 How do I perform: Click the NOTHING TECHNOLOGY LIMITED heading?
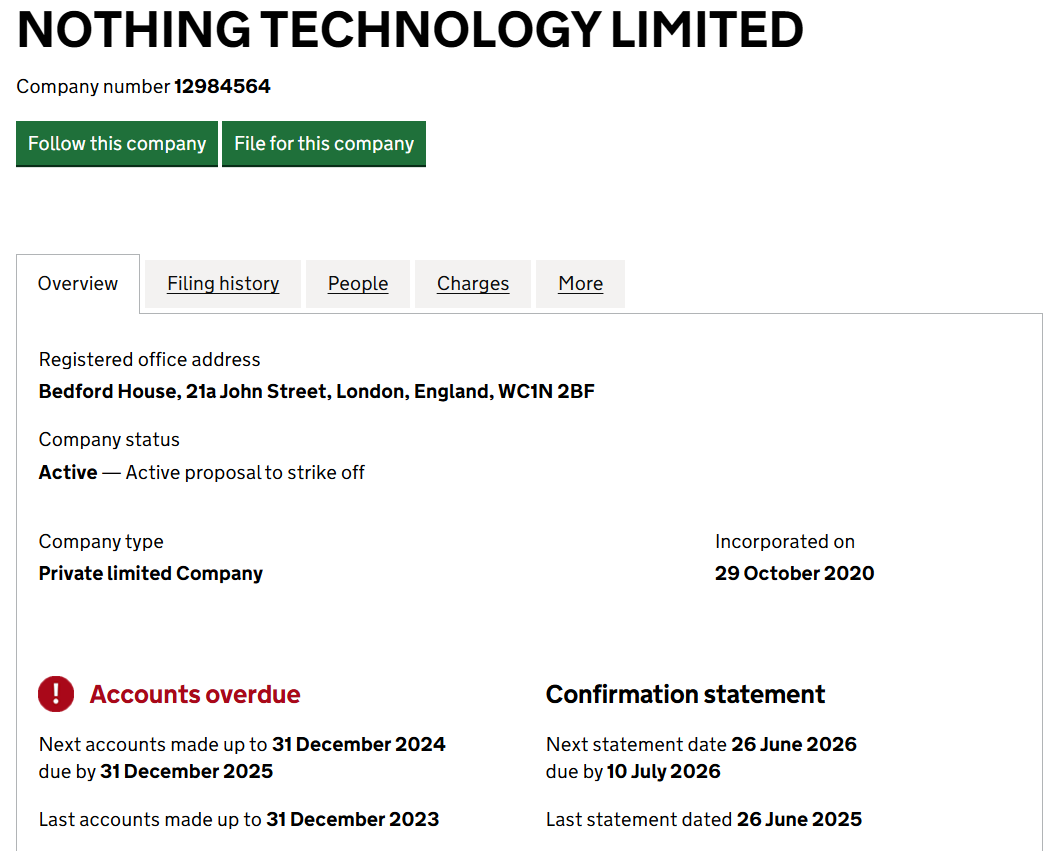[408, 31]
